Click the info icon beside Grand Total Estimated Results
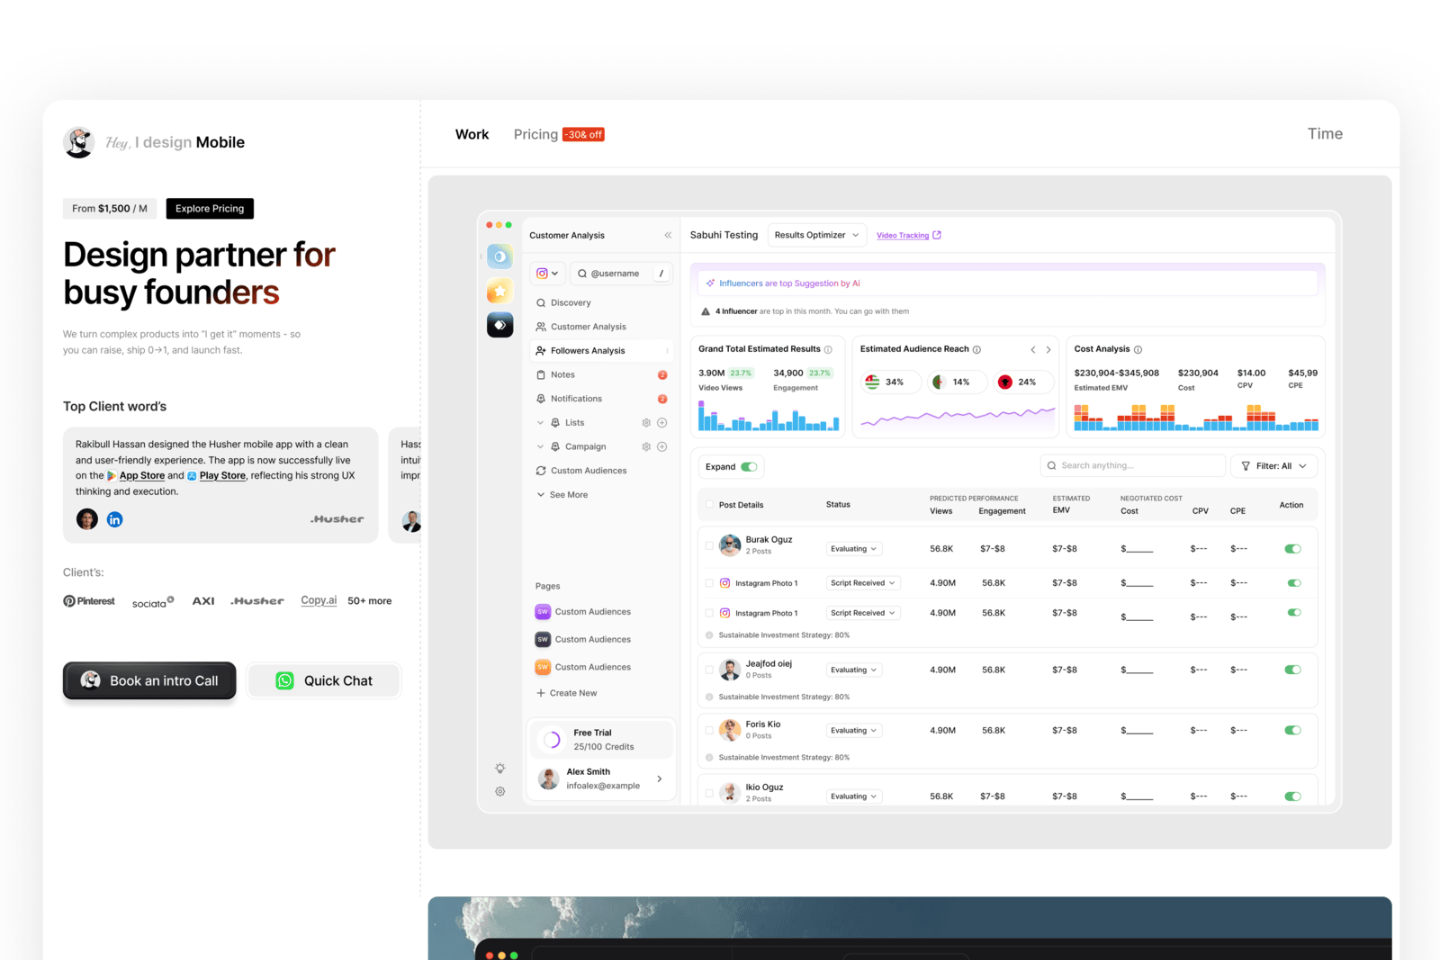The width and height of the screenshot is (1440, 960). 828,349
